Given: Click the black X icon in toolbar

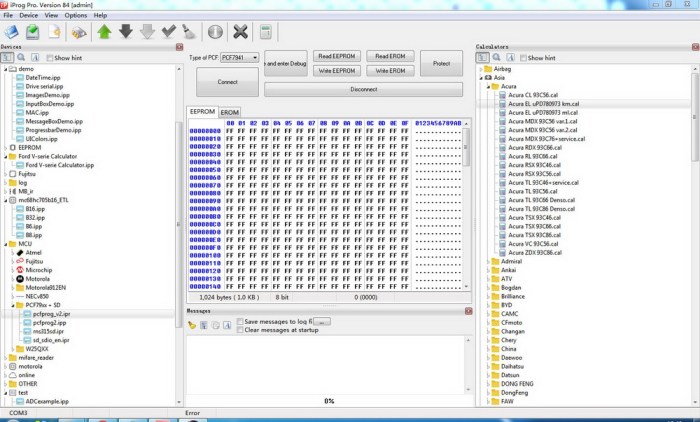Looking at the screenshot, I should pyautogui.click(x=240, y=32).
